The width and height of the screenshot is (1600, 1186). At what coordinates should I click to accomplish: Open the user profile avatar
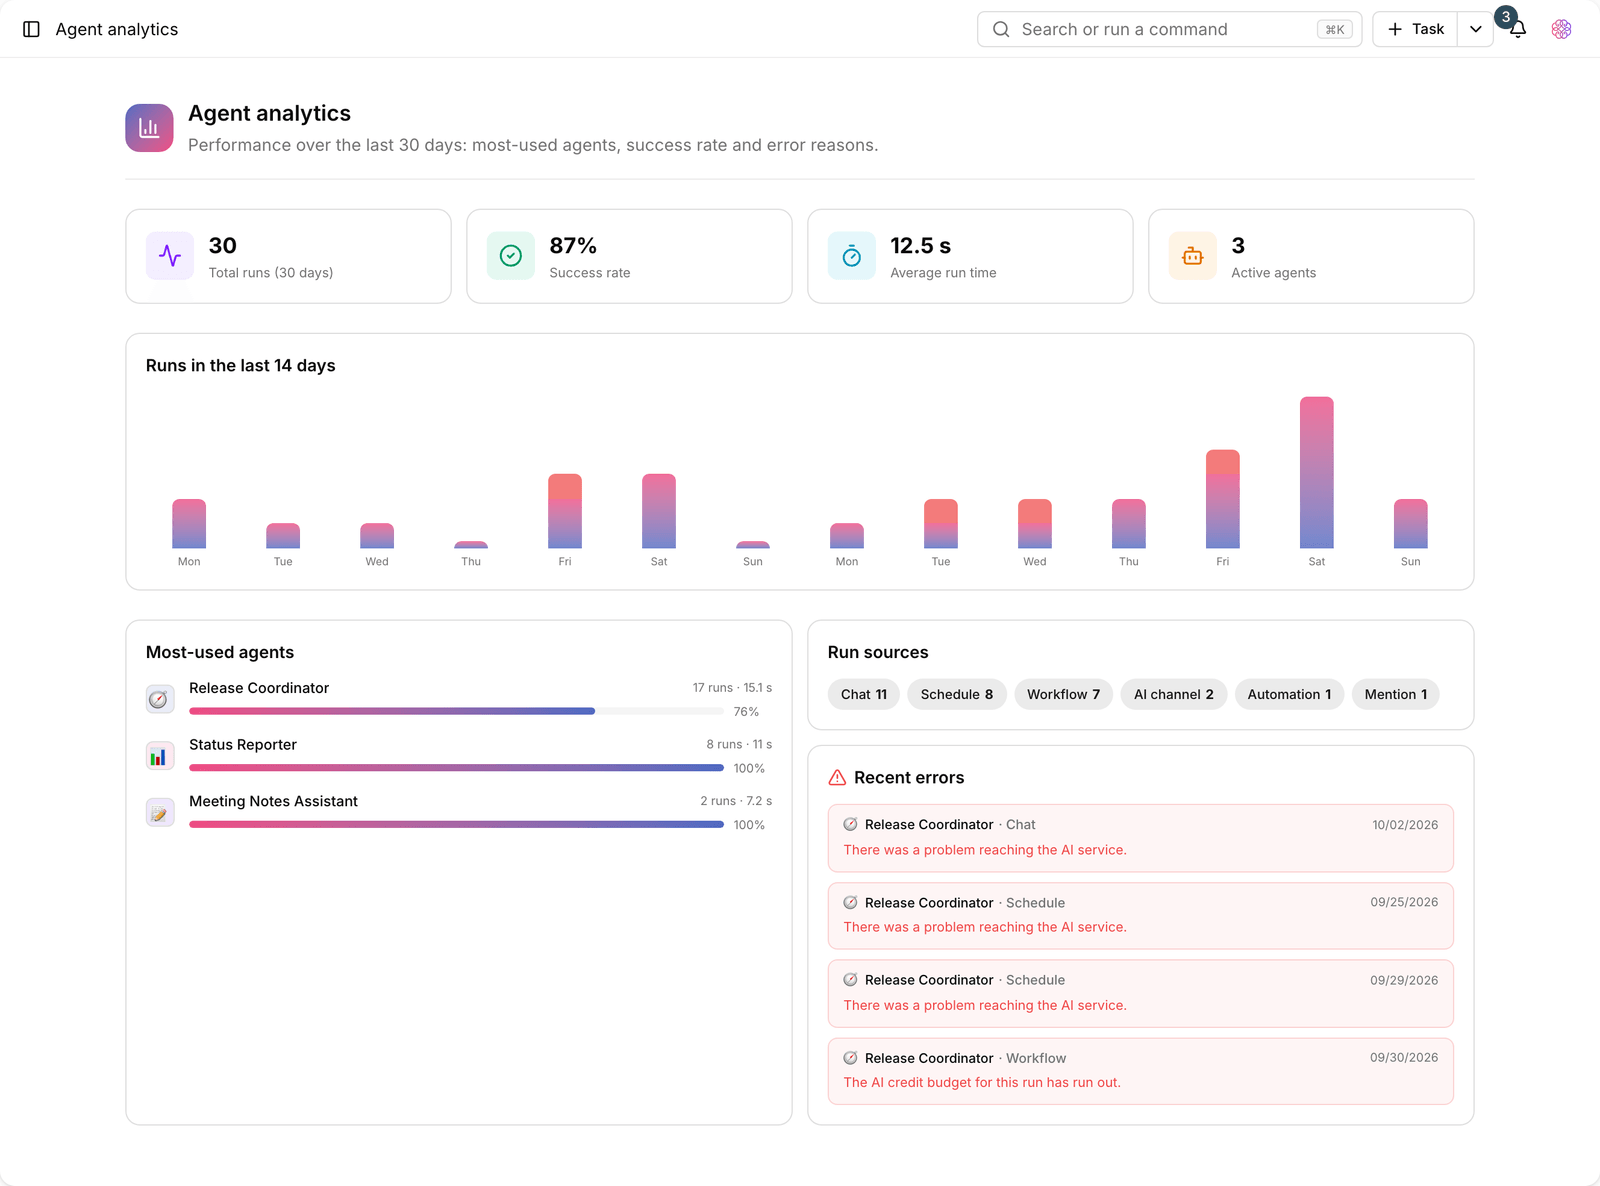[x=1561, y=29]
